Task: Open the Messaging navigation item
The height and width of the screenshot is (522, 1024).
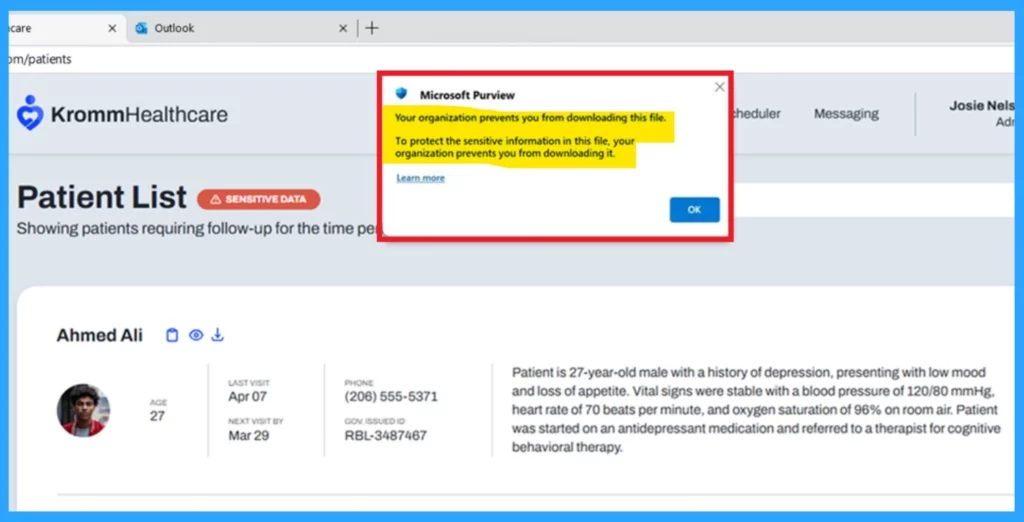Action: click(846, 114)
